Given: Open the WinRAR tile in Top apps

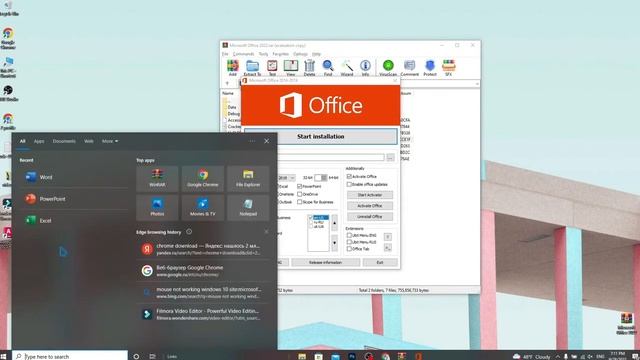Looking at the screenshot, I should pos(157,178).
